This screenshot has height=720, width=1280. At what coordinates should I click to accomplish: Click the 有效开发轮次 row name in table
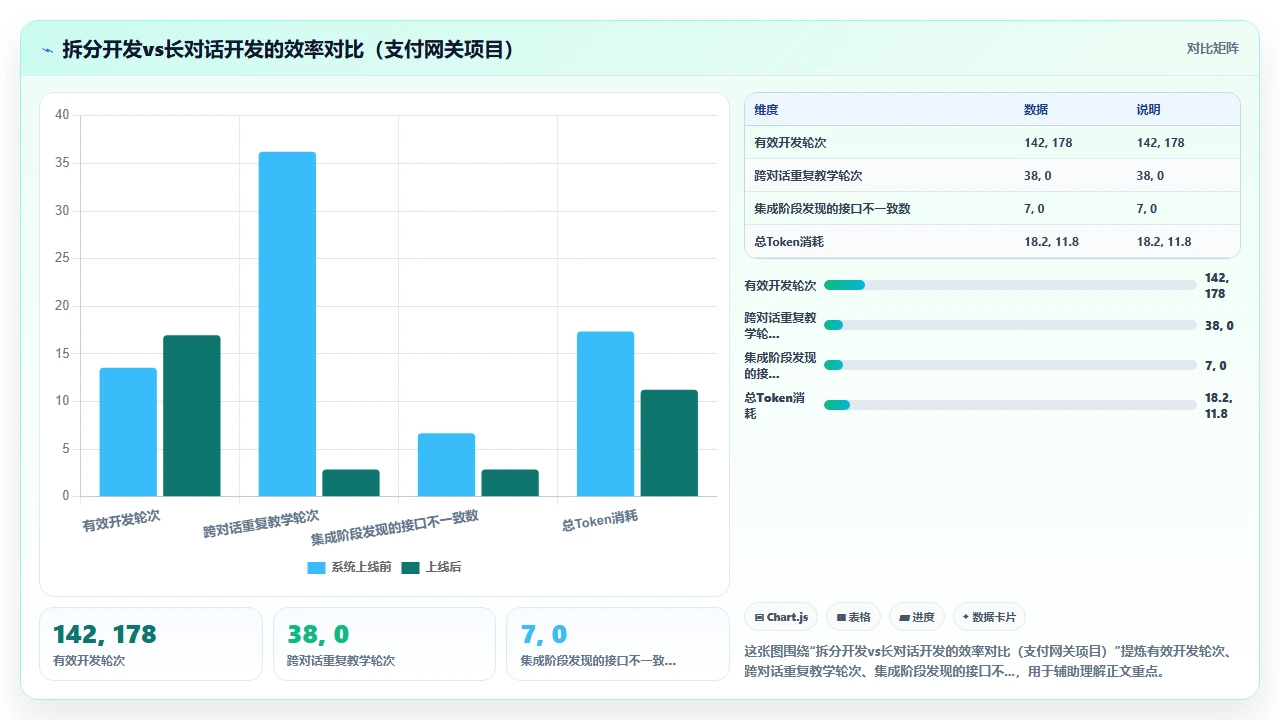[789, 143]
